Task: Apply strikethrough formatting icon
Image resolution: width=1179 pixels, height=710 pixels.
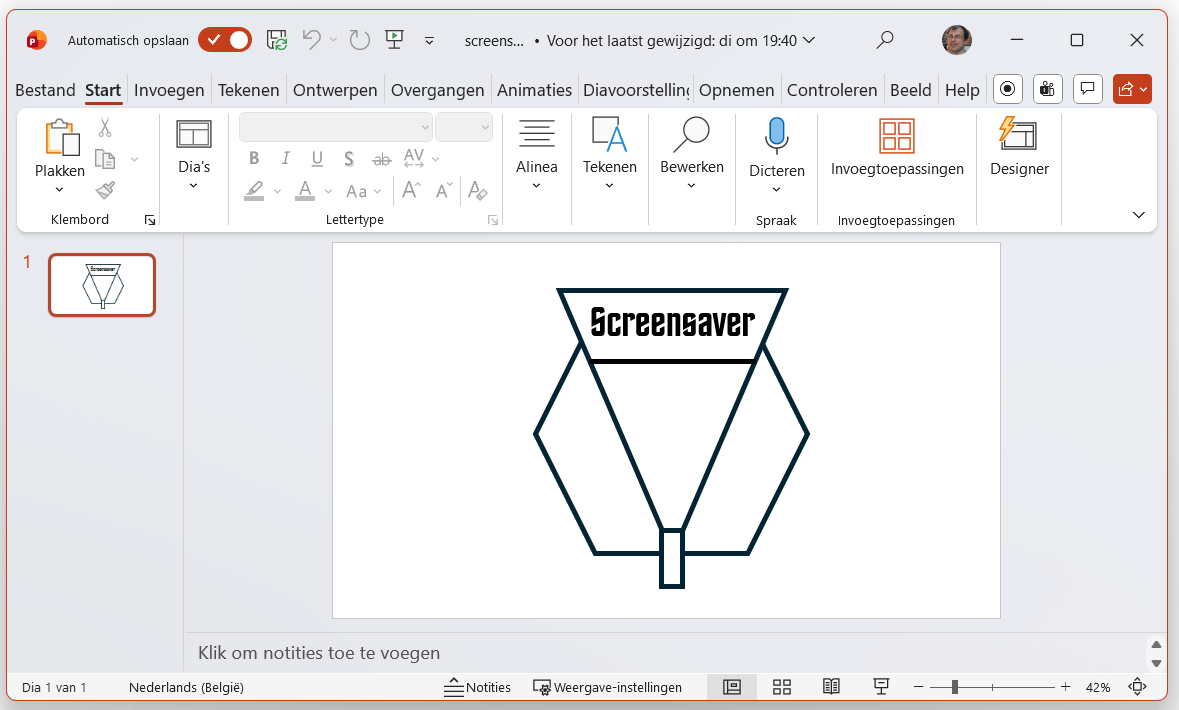Action: tap(380, 158)
